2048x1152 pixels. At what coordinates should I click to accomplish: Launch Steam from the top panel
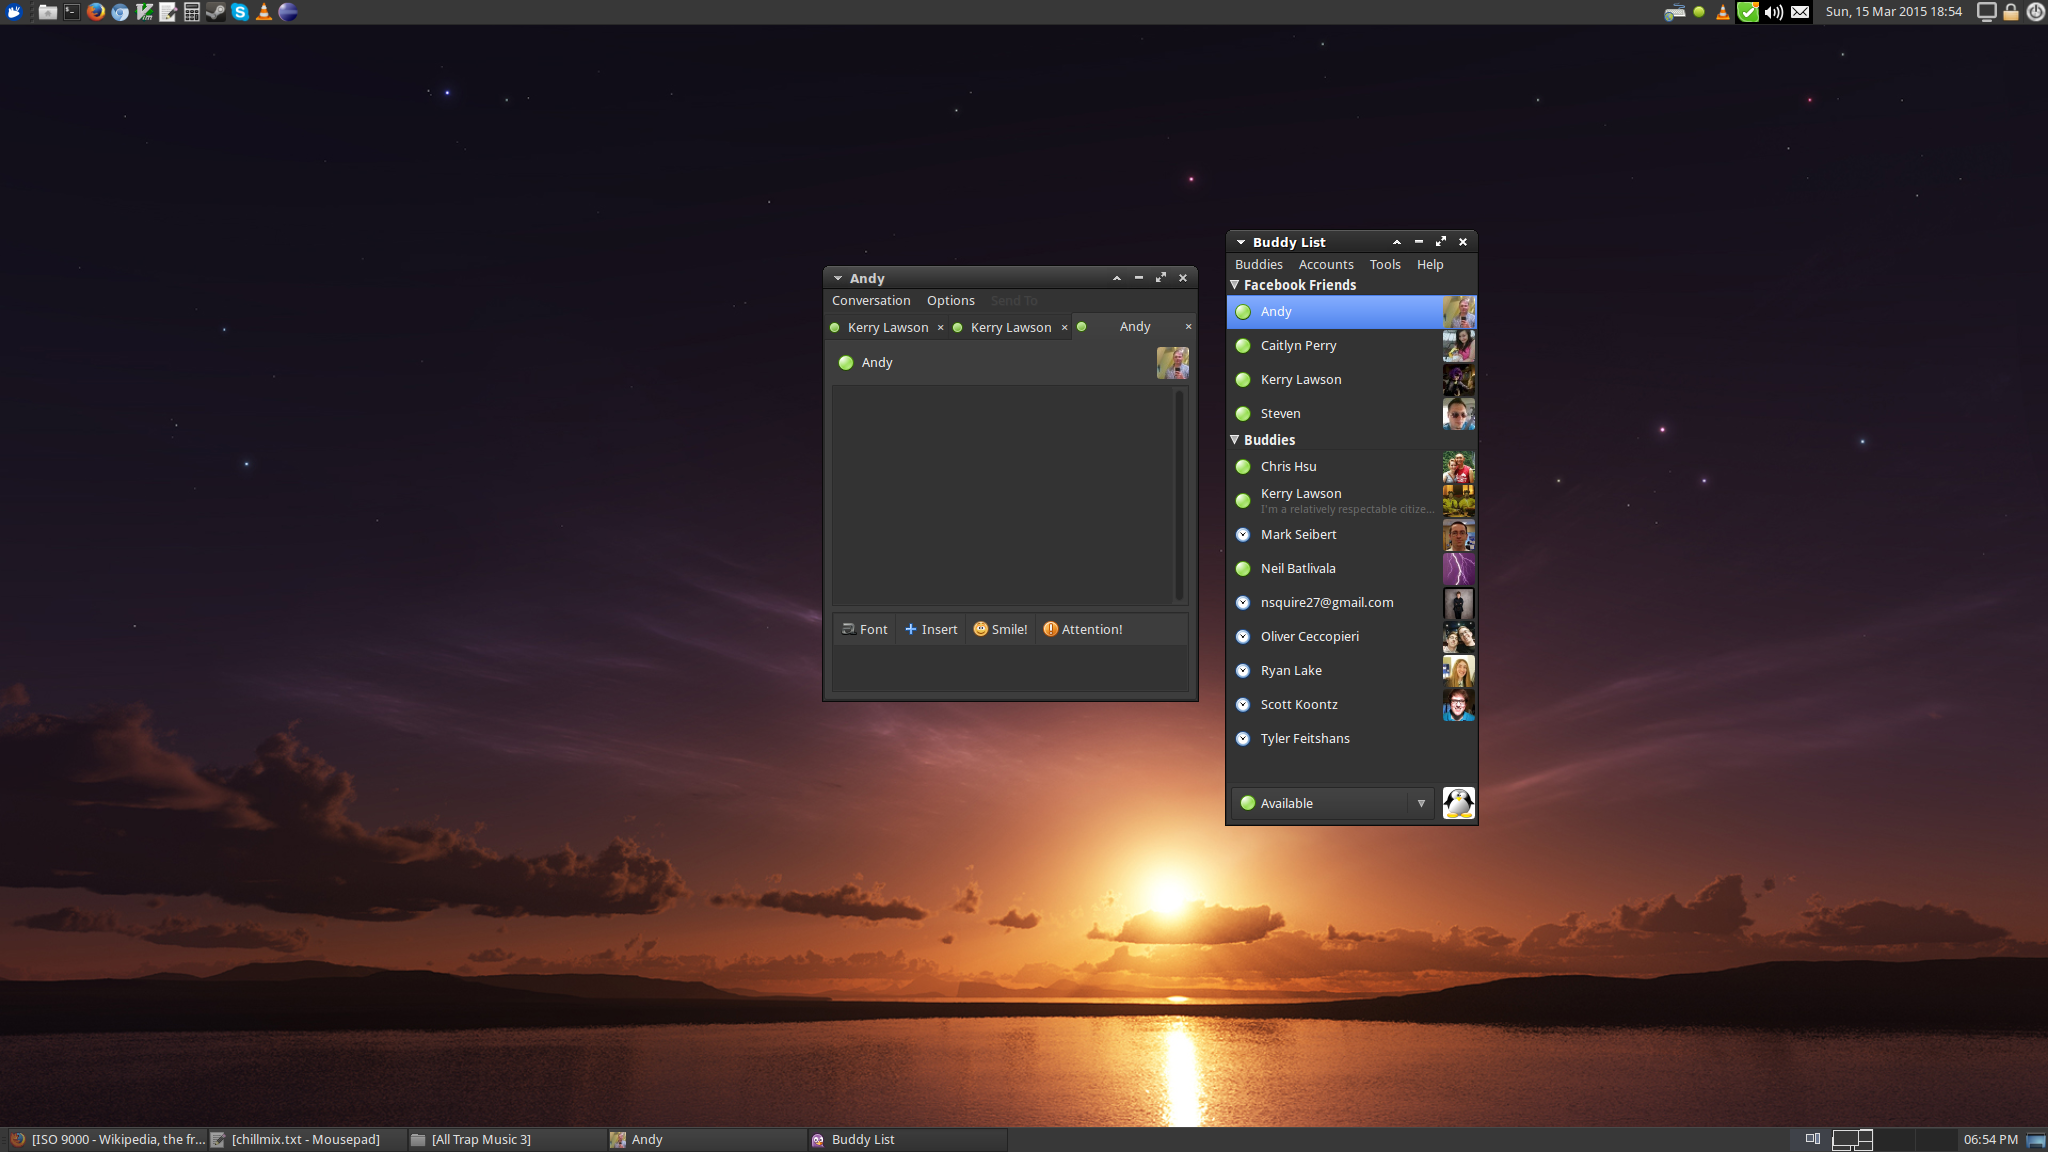click(216, 12)
